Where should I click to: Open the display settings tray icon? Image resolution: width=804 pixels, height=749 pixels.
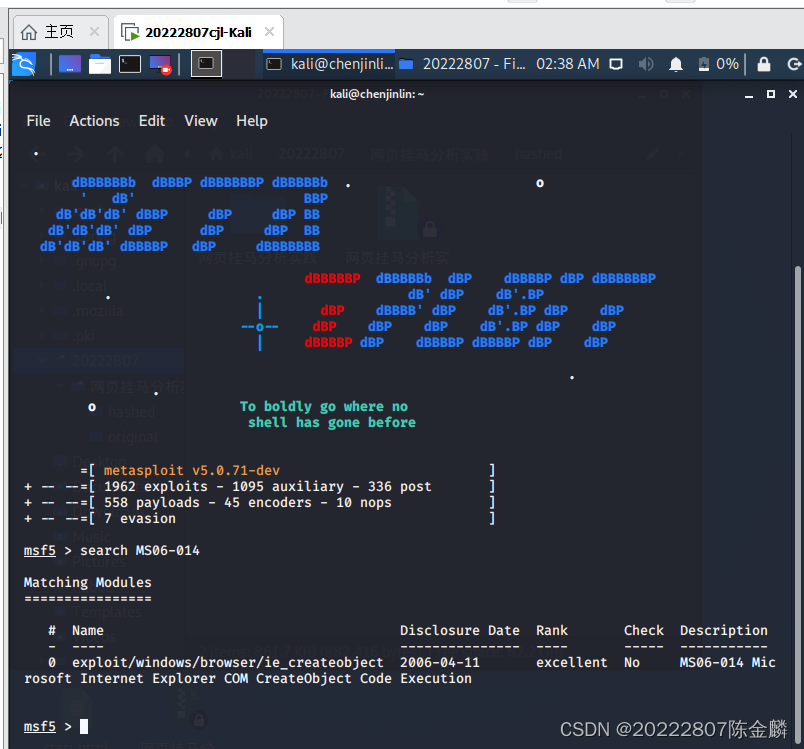pos(616,64)
